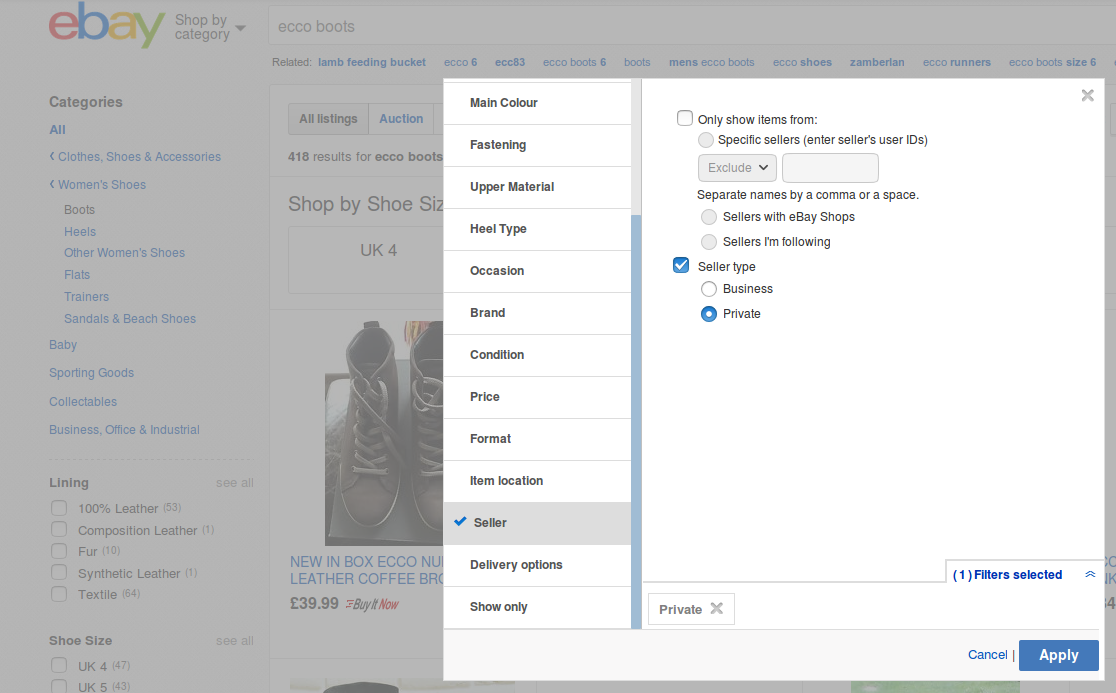Image resolution: width=1116 pixels, height=693 pixels.
Task: Open related search zamberlan
Action: click(877, 63)
